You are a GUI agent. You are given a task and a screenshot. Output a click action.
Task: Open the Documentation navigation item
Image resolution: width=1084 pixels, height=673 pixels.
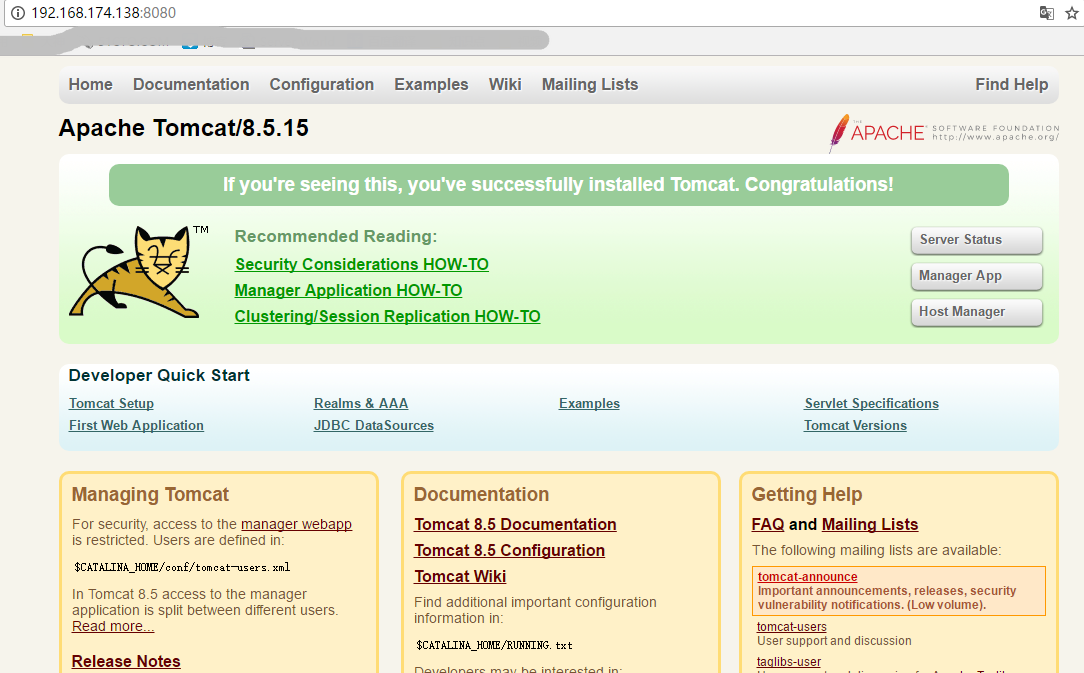(191, 84)
